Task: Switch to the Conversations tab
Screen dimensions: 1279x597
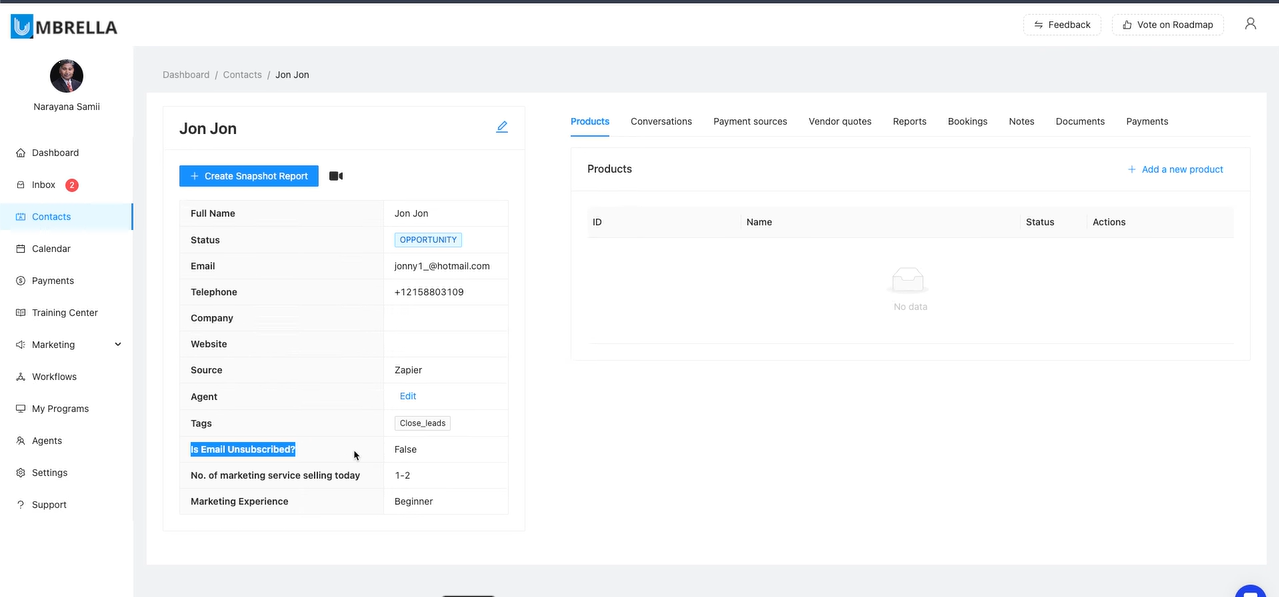Action: point(661,121)
